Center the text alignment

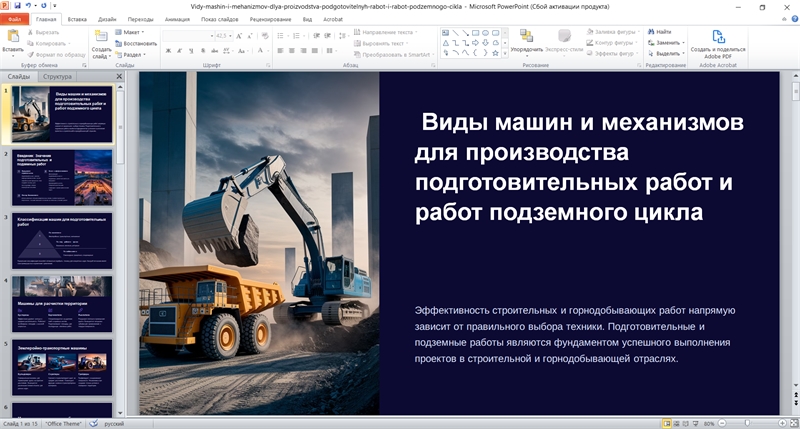click(x=292, y=51)
